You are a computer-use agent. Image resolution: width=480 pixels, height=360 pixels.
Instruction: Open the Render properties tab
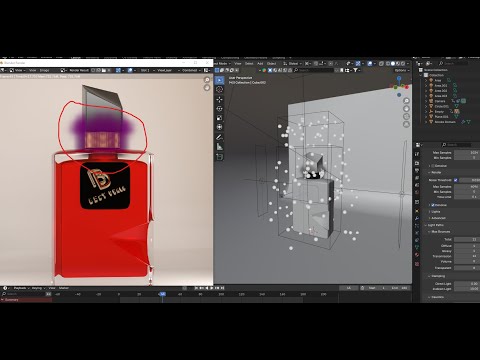click(417, 163)
